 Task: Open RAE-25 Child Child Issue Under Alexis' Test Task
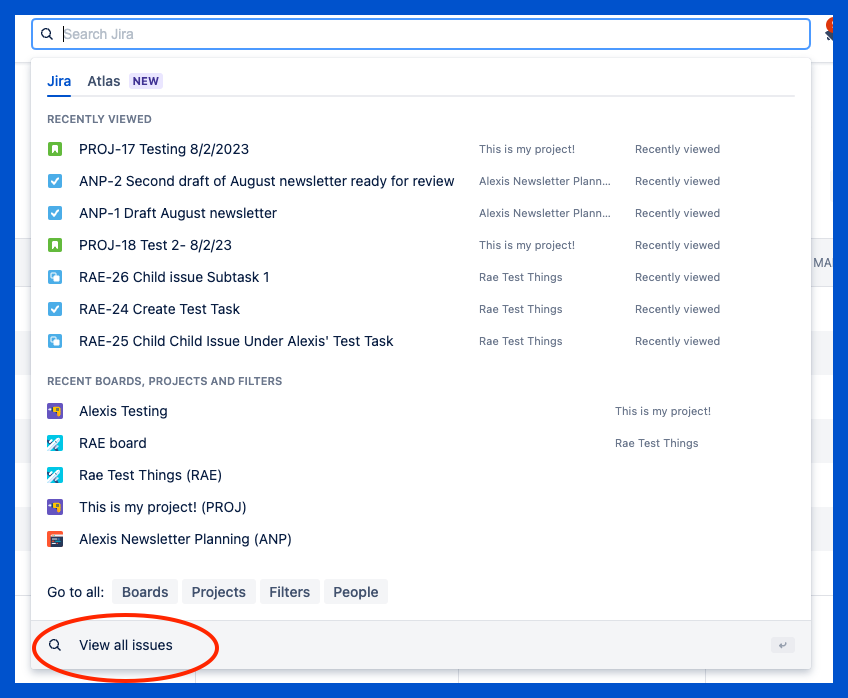[x=236, y=341]
